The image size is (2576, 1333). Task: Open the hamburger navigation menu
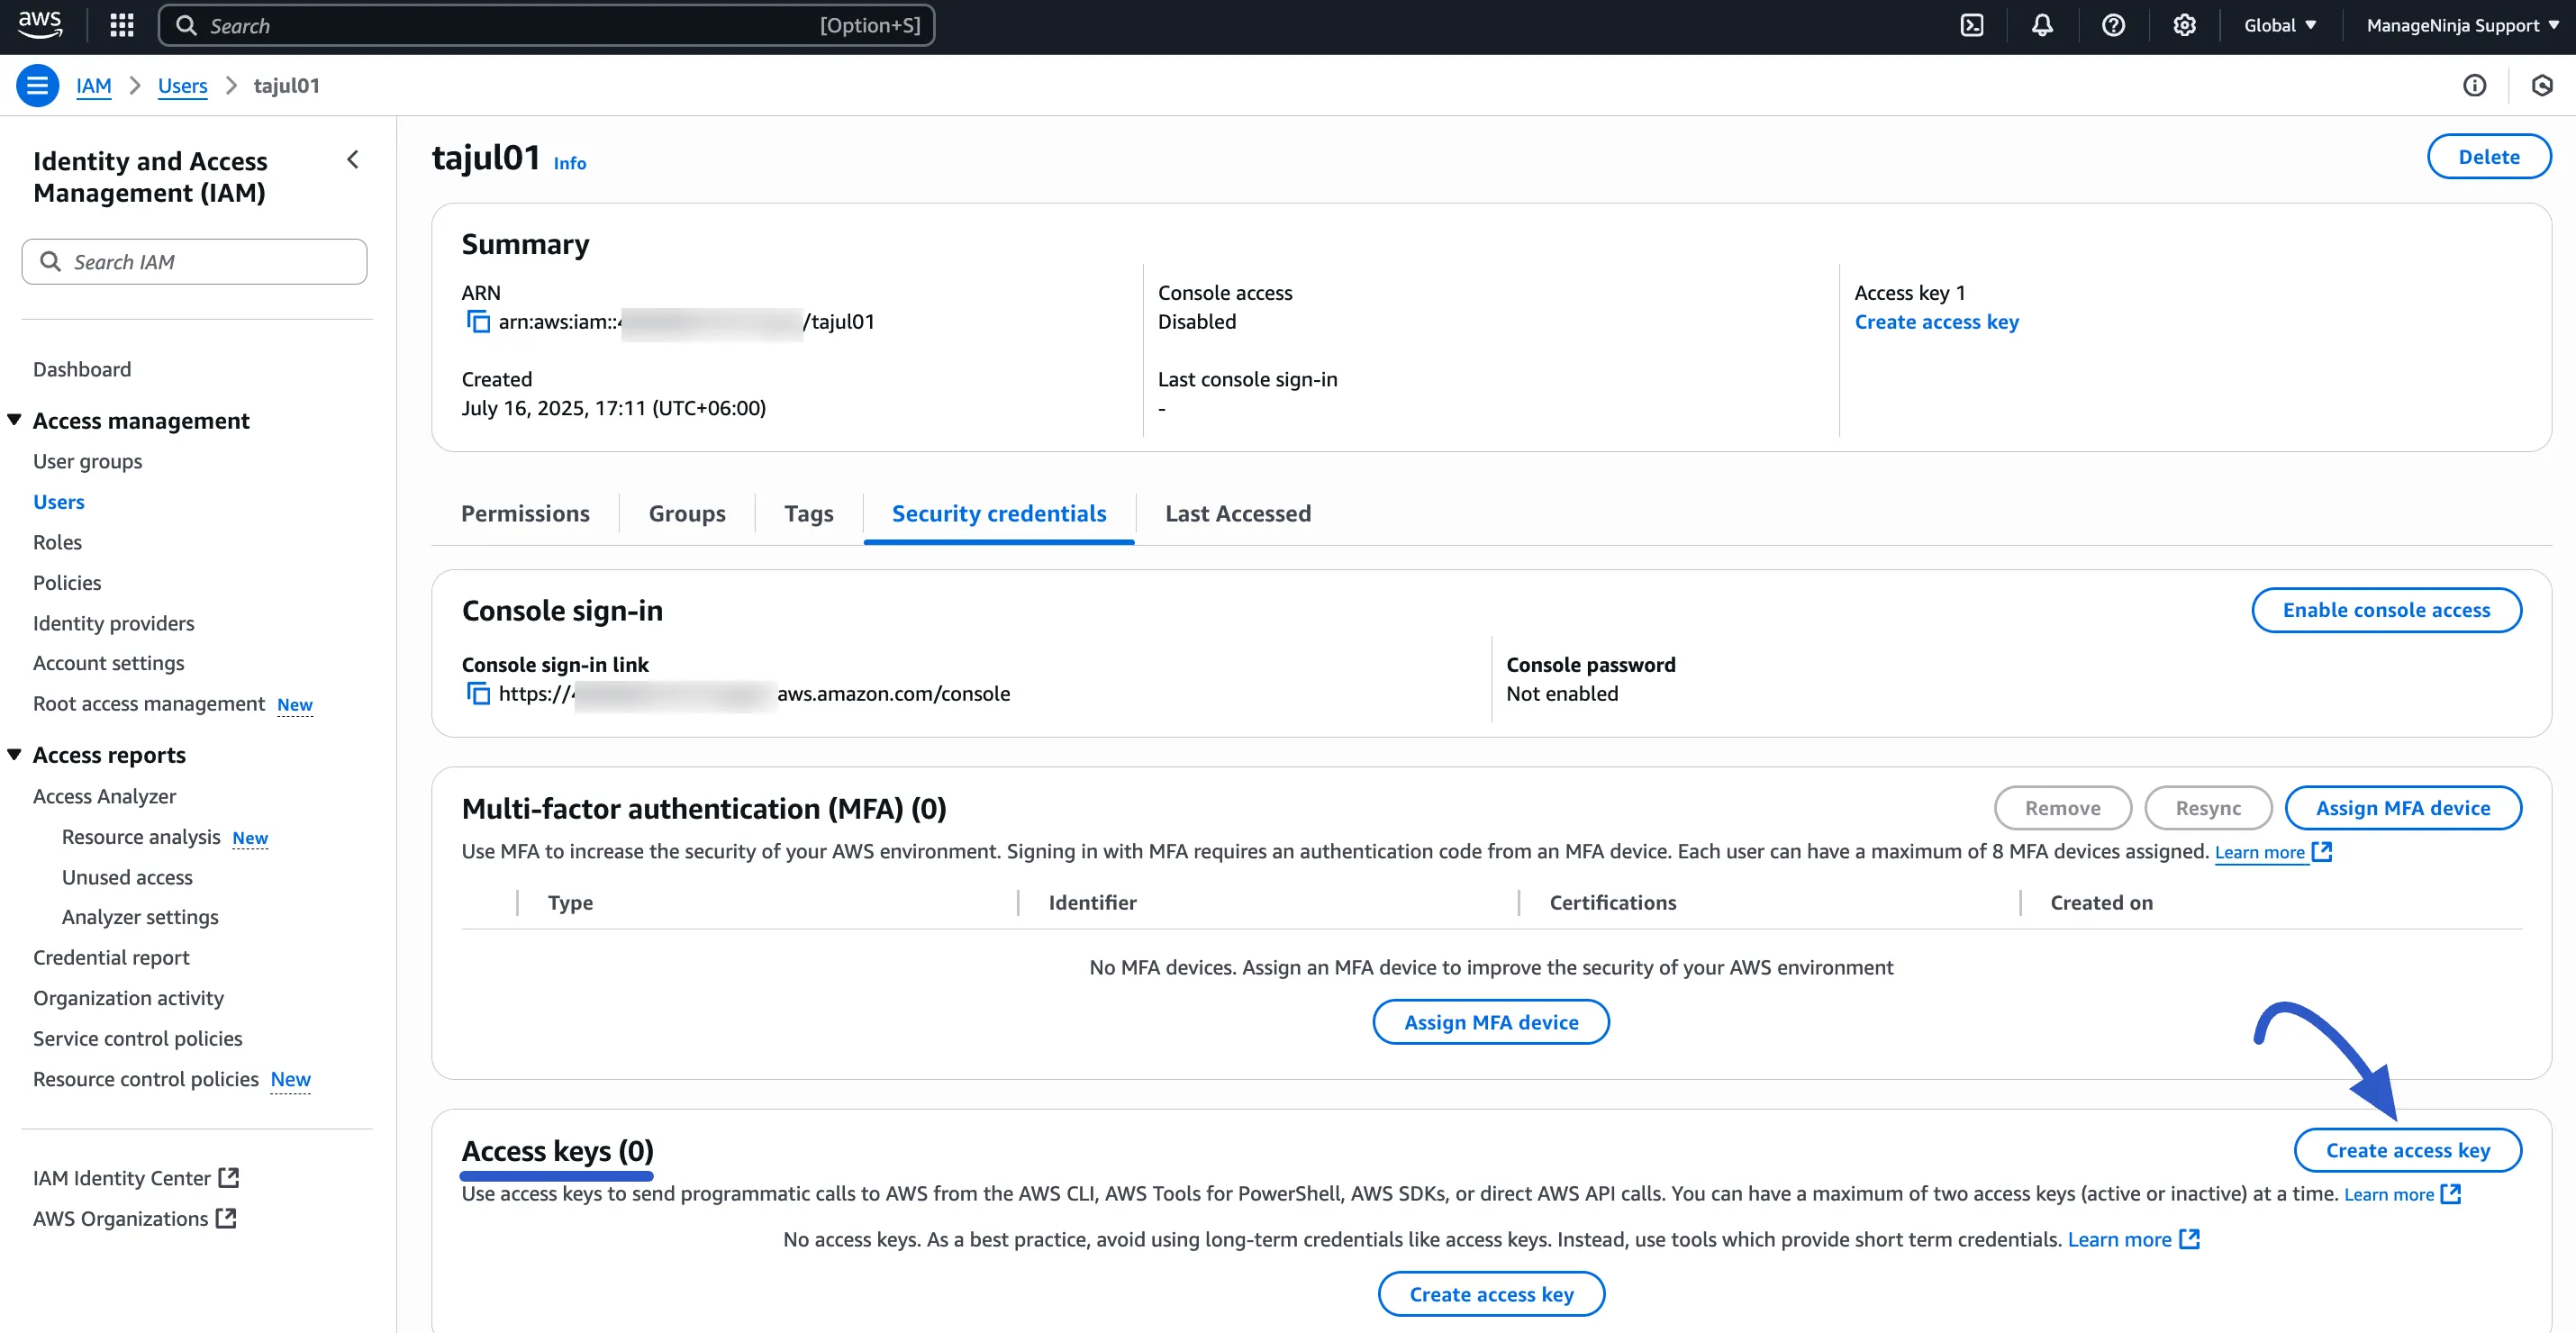point(37,85)
